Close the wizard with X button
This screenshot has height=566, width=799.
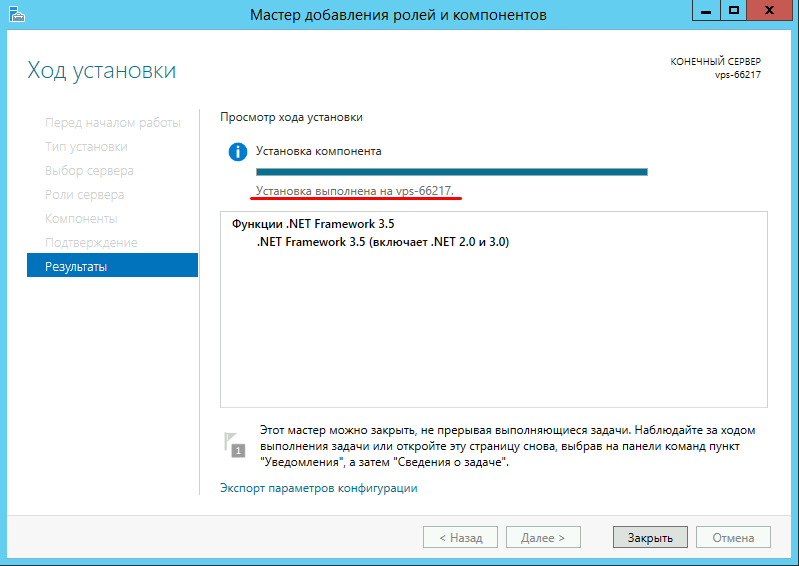[769, 11]
